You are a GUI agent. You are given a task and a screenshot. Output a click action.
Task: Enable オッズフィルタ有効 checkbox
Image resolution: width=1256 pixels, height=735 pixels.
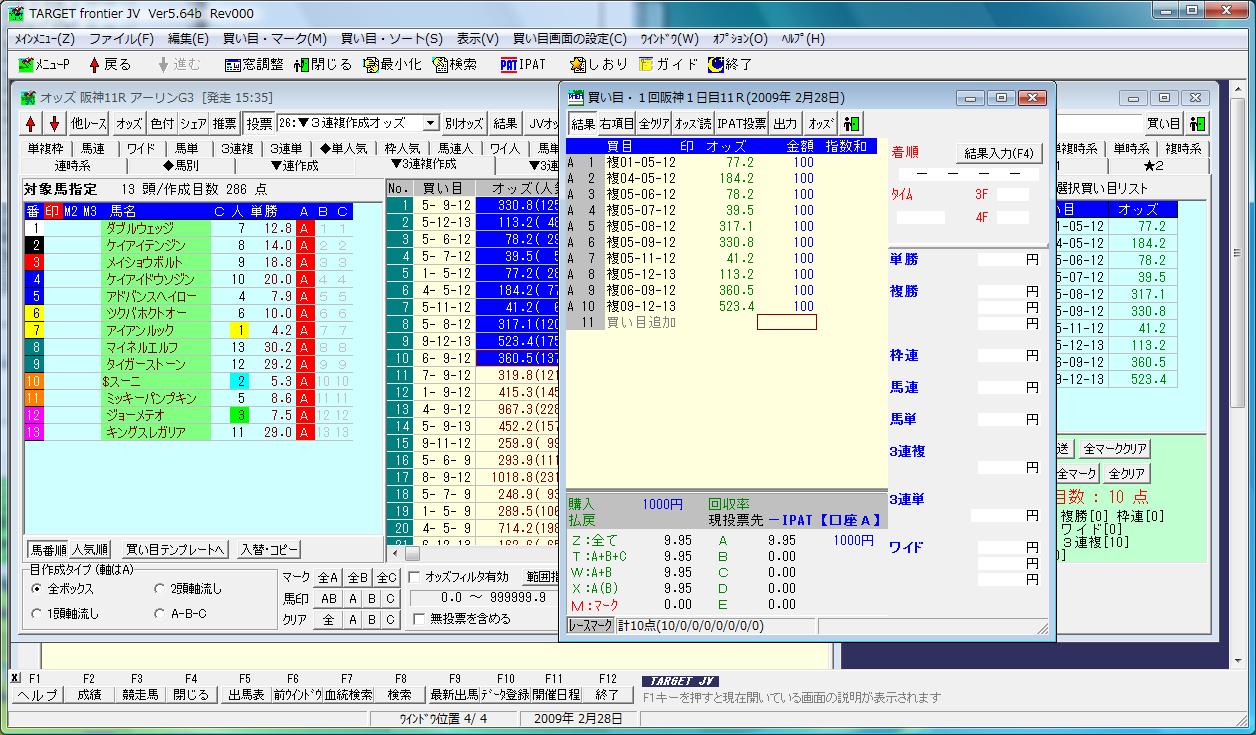coord(459,577)
